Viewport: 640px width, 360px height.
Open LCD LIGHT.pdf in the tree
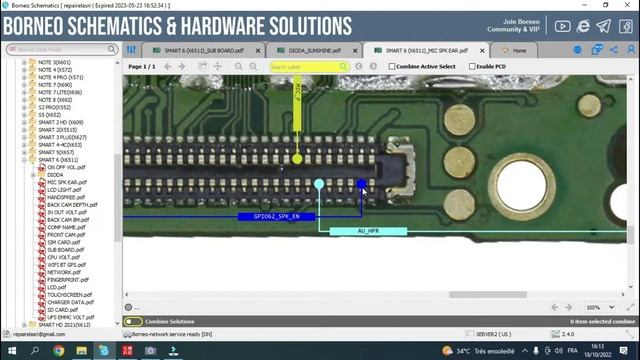(x=64, y=190)
